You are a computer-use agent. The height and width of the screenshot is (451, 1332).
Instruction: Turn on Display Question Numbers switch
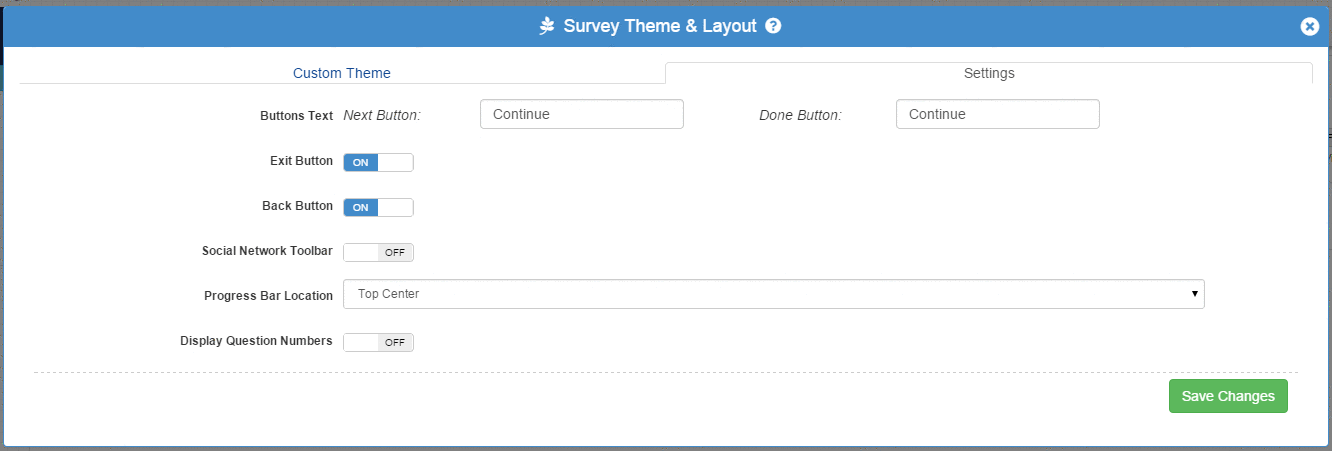pyautogui.click(x=378, y=342)
